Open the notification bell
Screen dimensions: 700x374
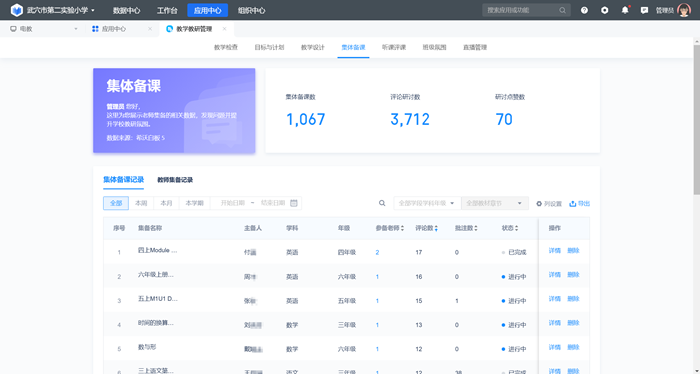pos(625,10)
